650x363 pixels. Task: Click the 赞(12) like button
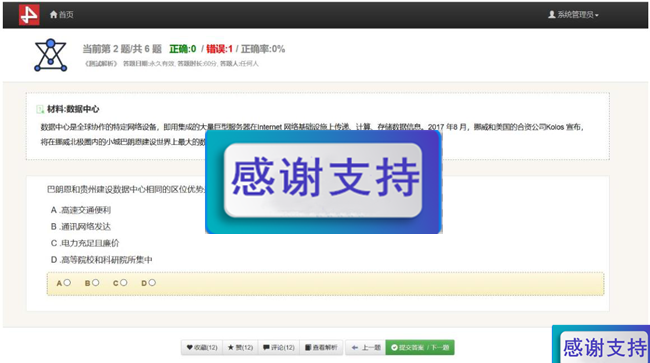click(240, 347)
